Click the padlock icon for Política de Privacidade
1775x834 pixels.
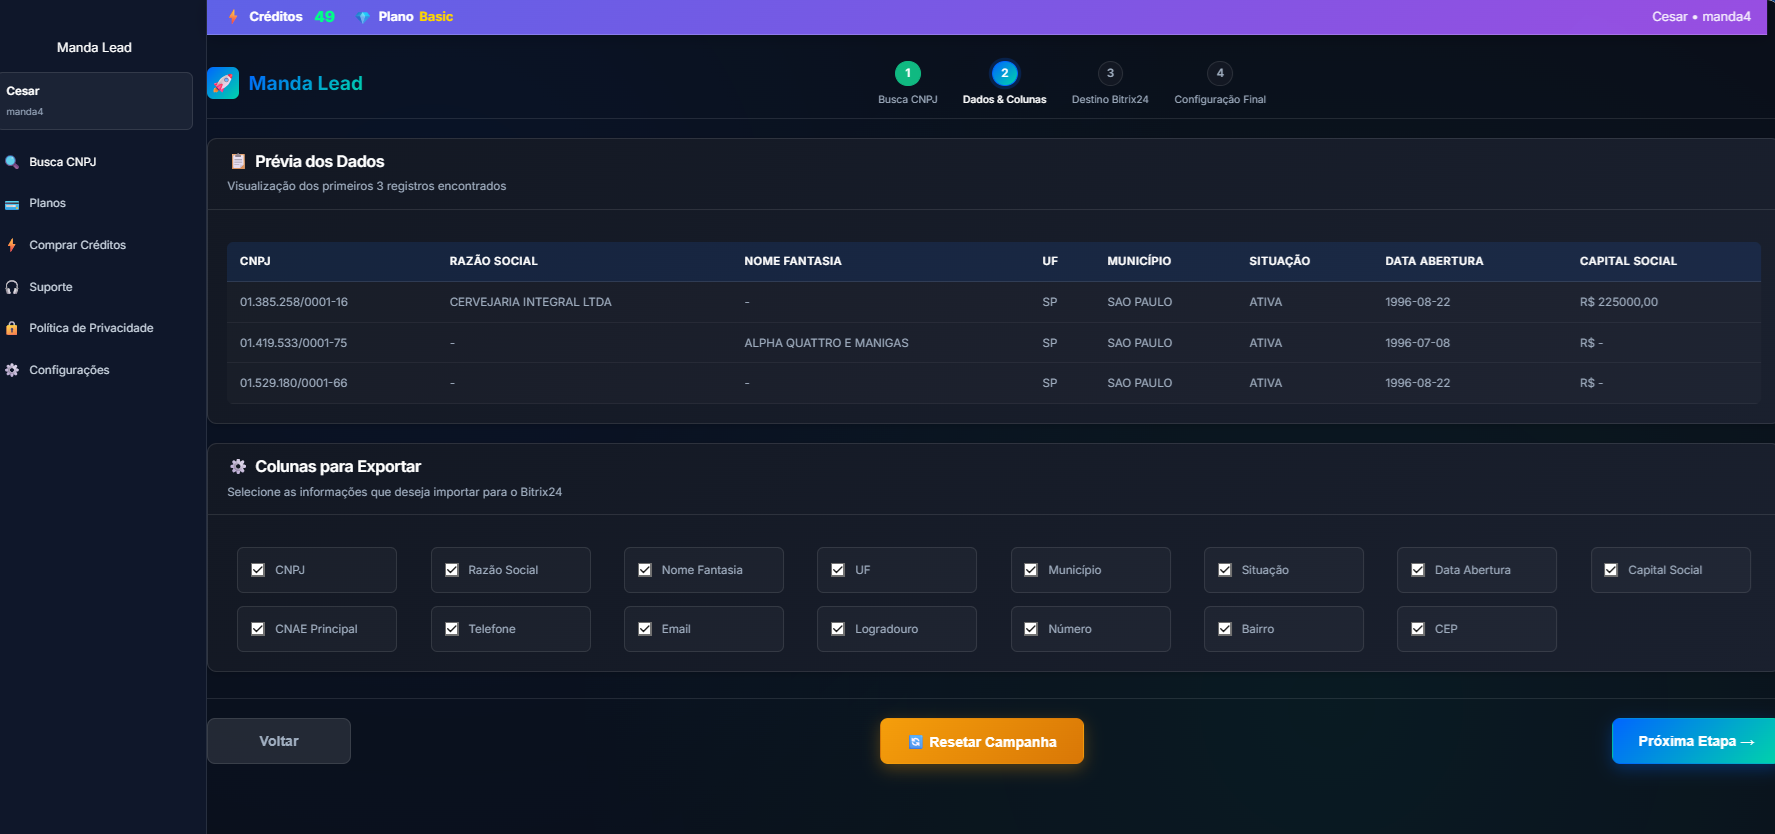(x=12, y=328)
